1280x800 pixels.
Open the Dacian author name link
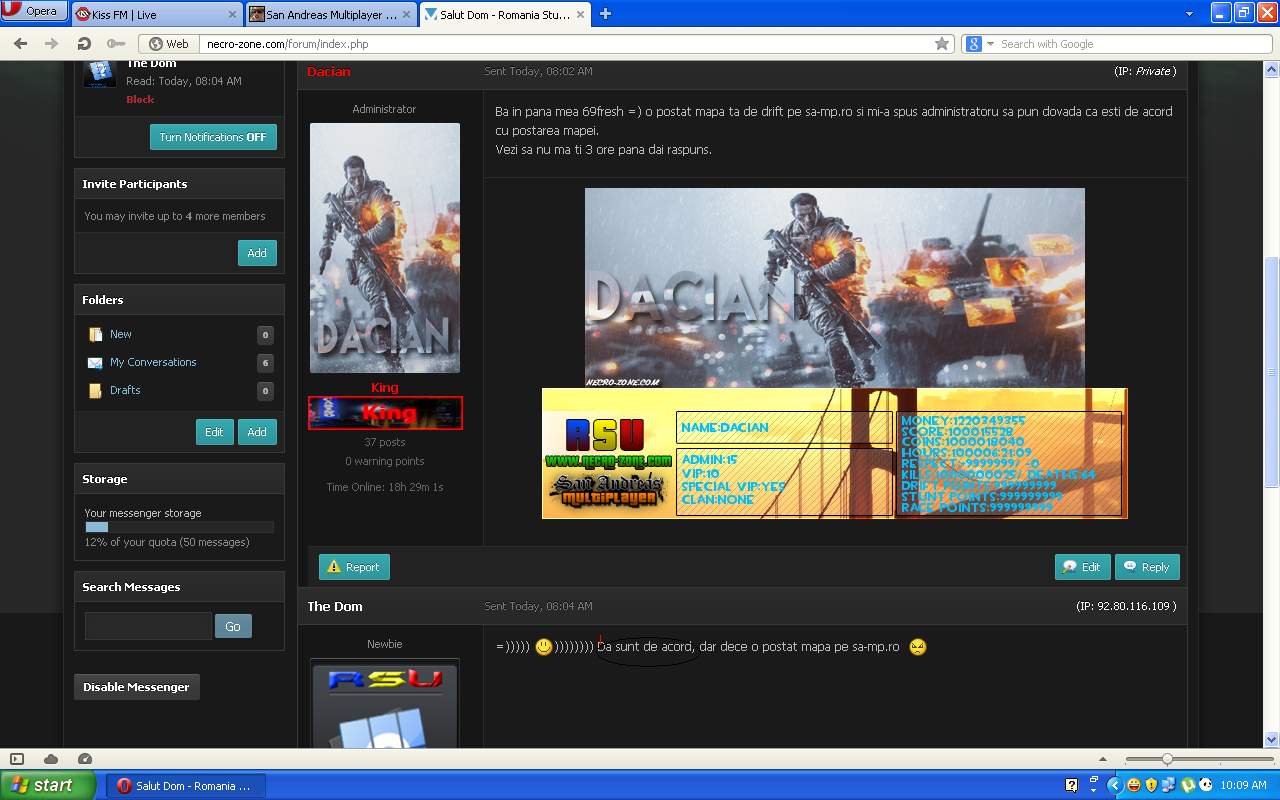[329, 72]
